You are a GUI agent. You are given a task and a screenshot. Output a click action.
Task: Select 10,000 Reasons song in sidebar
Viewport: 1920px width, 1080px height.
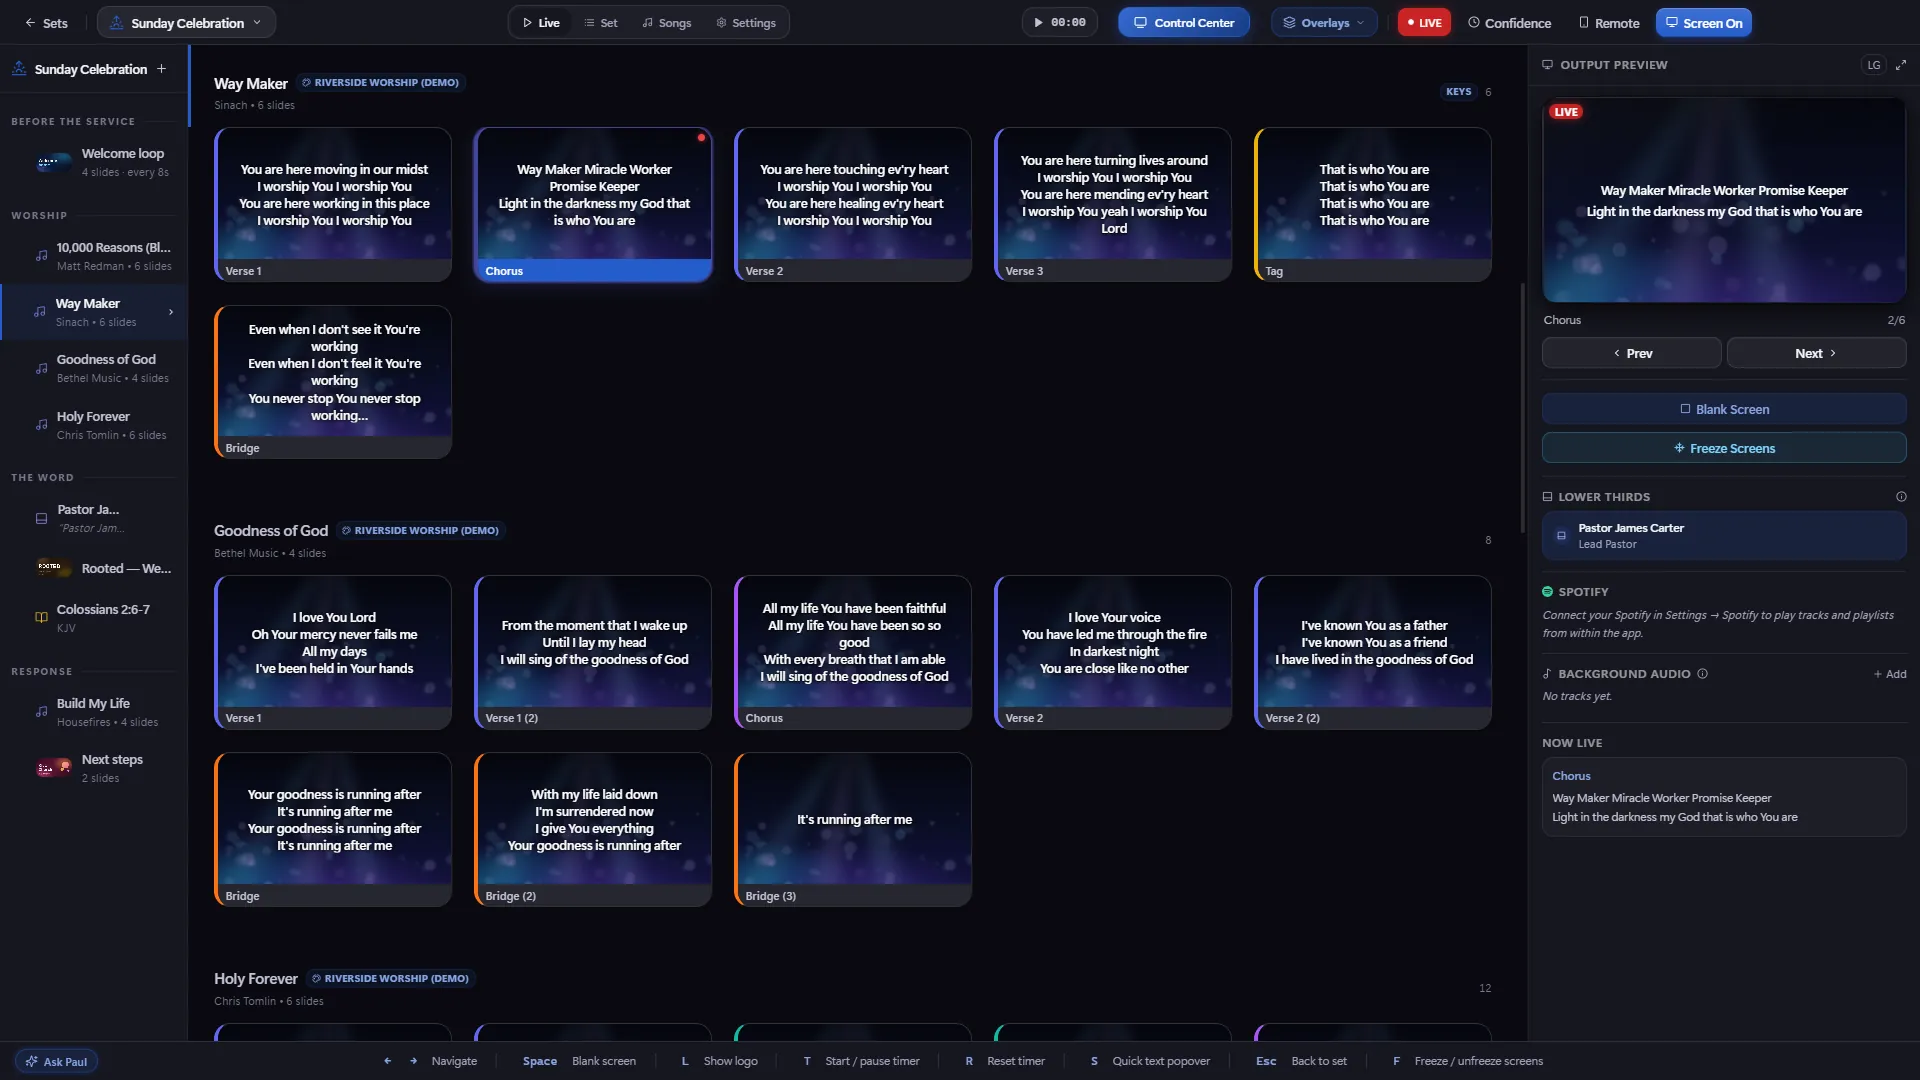[x=94, y=256]
